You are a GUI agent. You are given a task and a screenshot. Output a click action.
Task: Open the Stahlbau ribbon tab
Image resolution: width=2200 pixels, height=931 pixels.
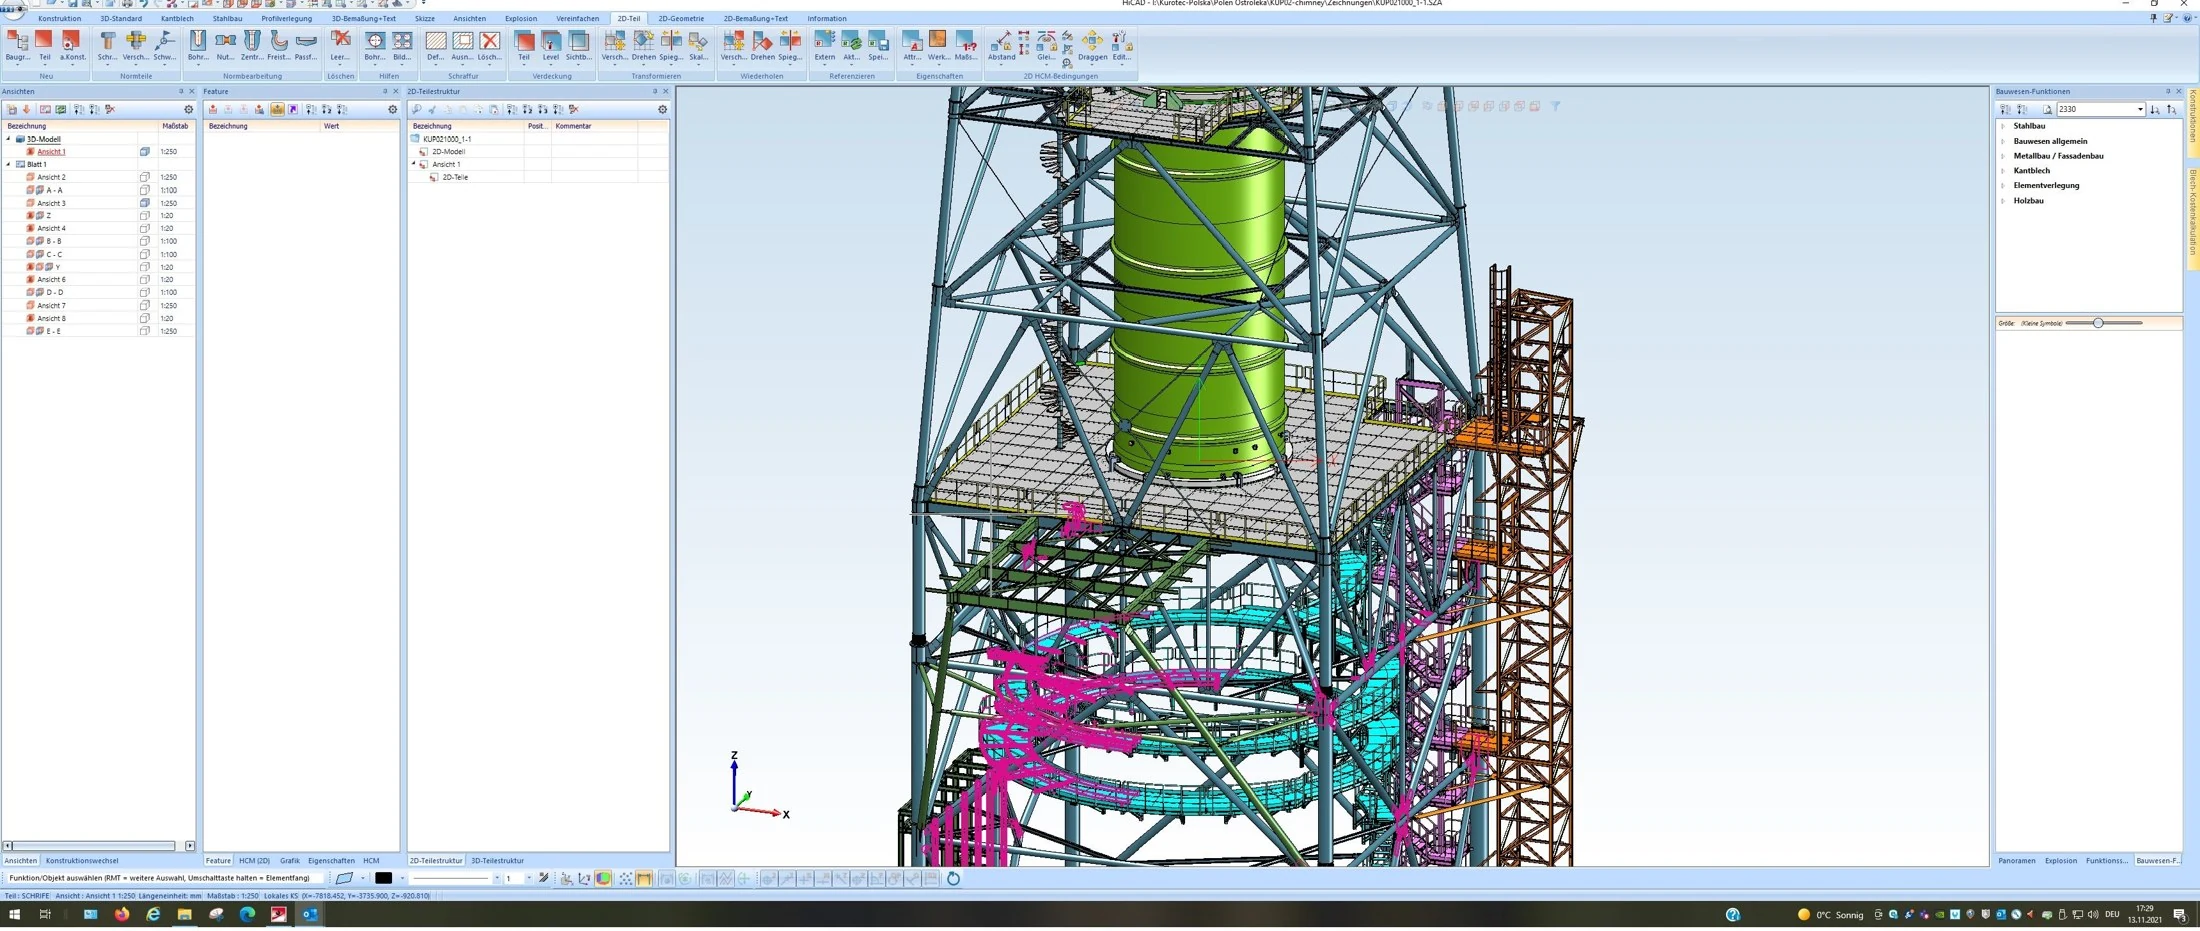227,18
